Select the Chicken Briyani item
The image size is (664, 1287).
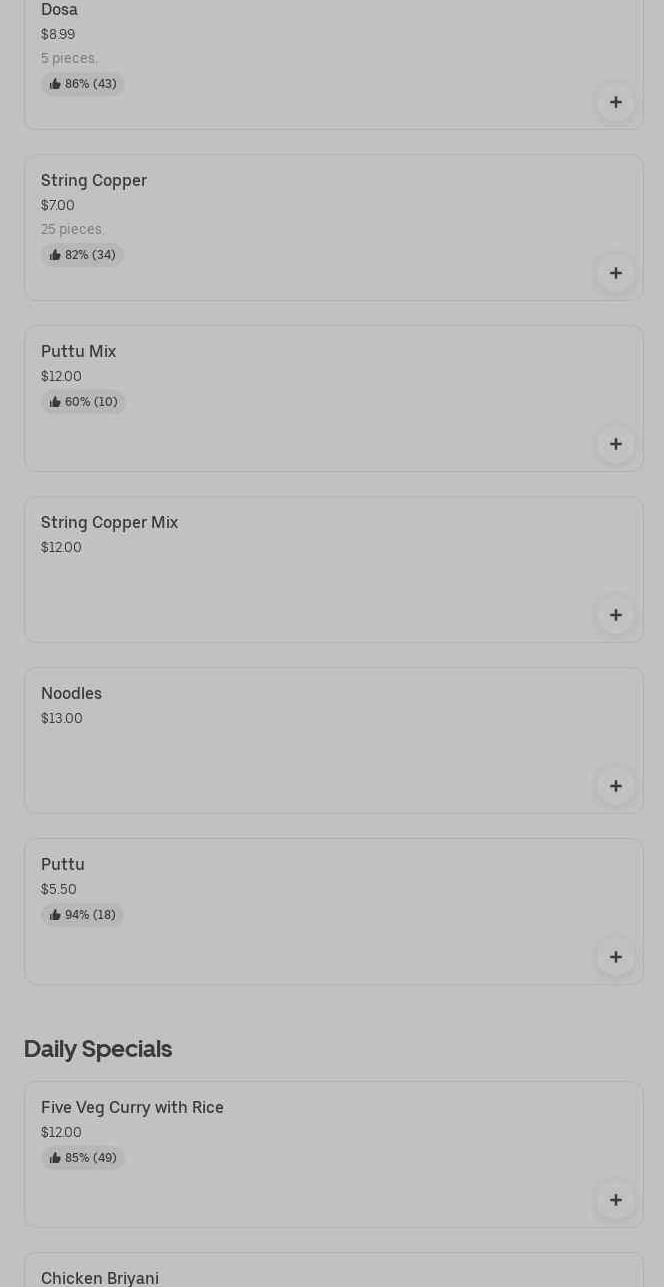pyautogui.click(x=100, y=1278)
